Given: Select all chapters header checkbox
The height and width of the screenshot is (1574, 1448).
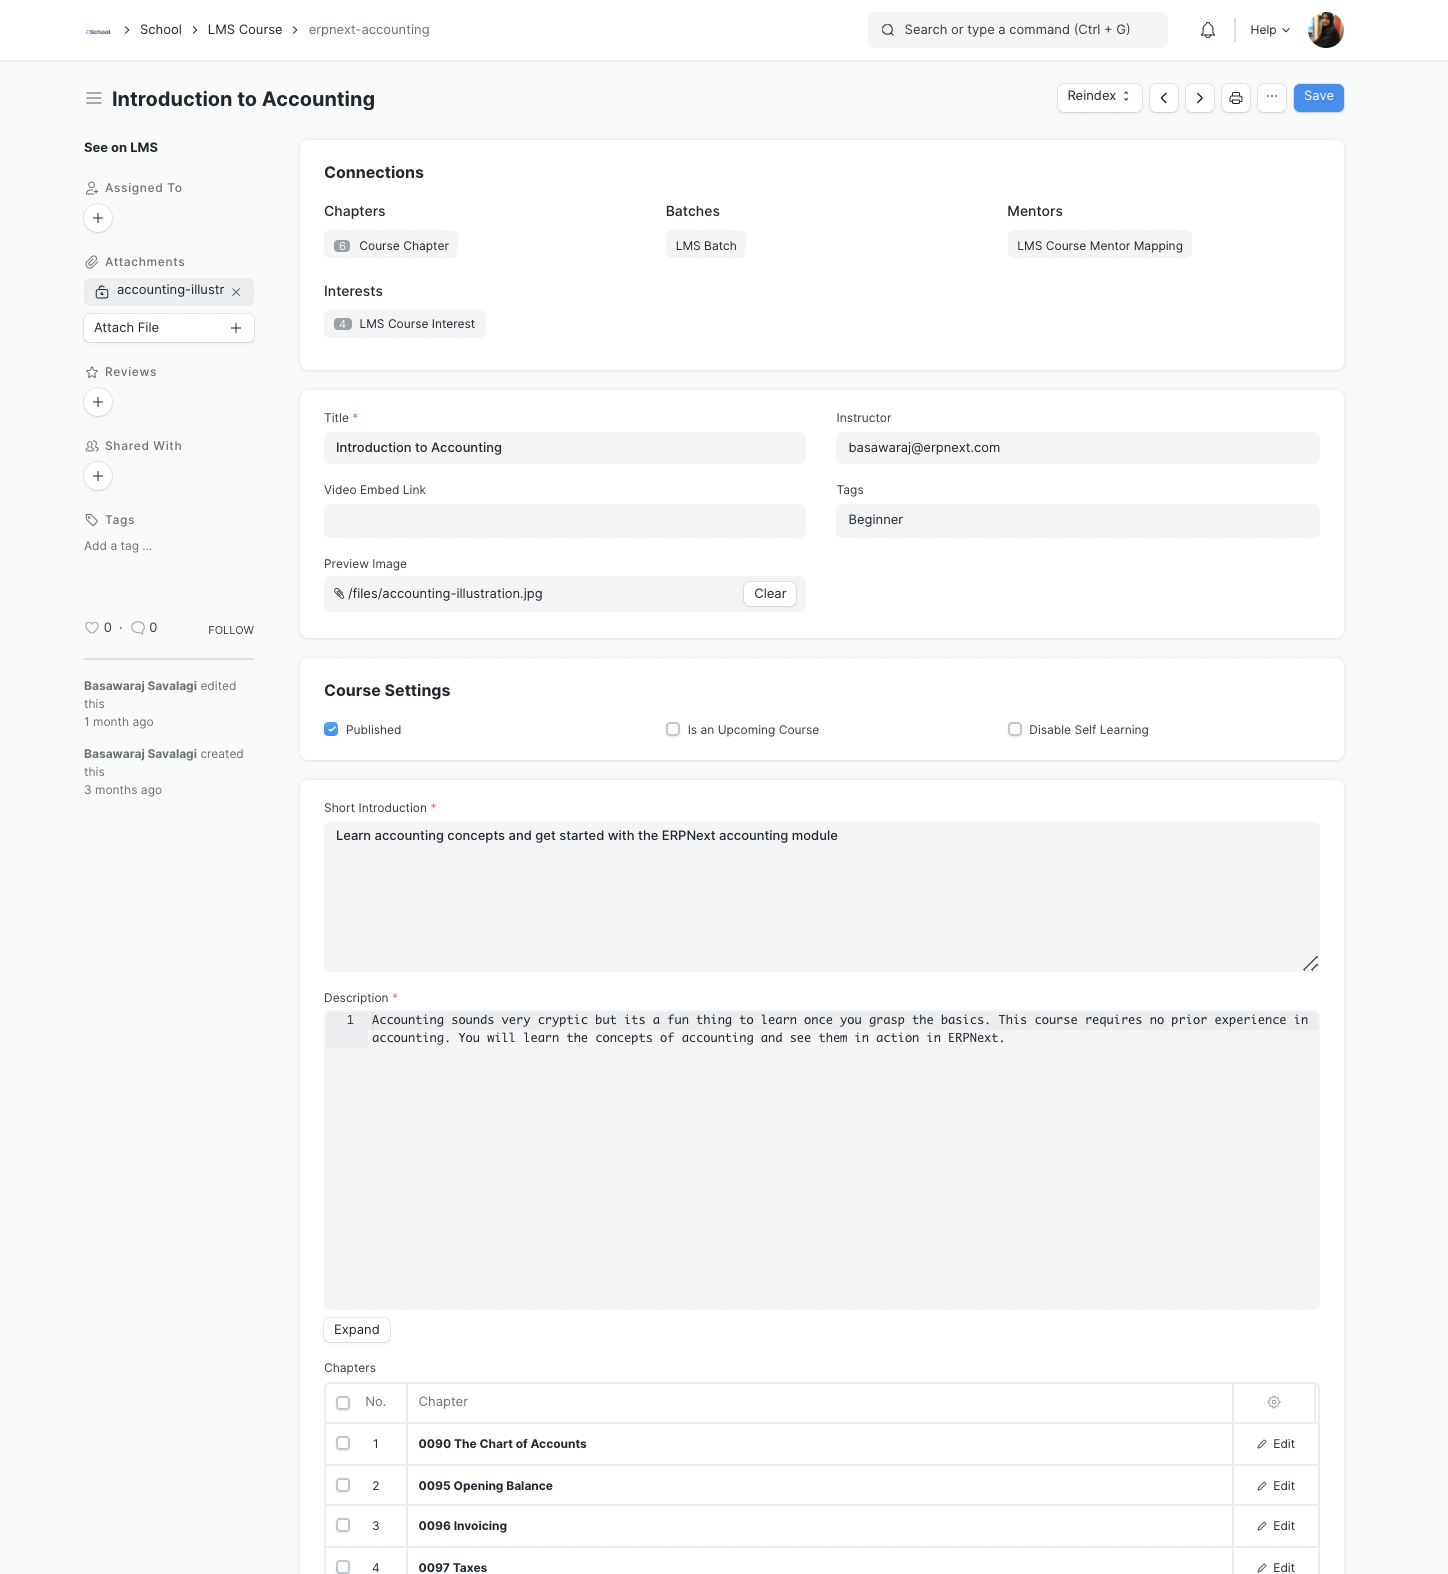Looking at the screenshot, I should 343,1403.
